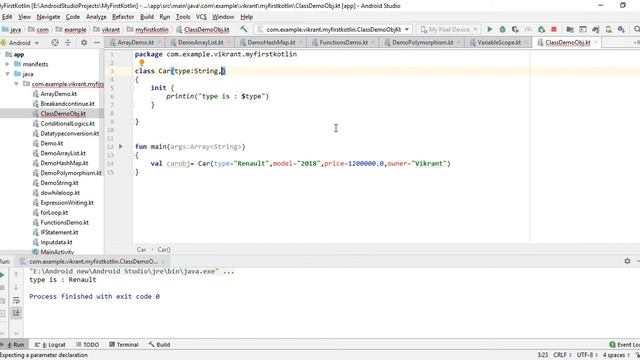Viewport: 640px width, 360px height.
Task: Open the Run tool window button
Action: (13, 344)
